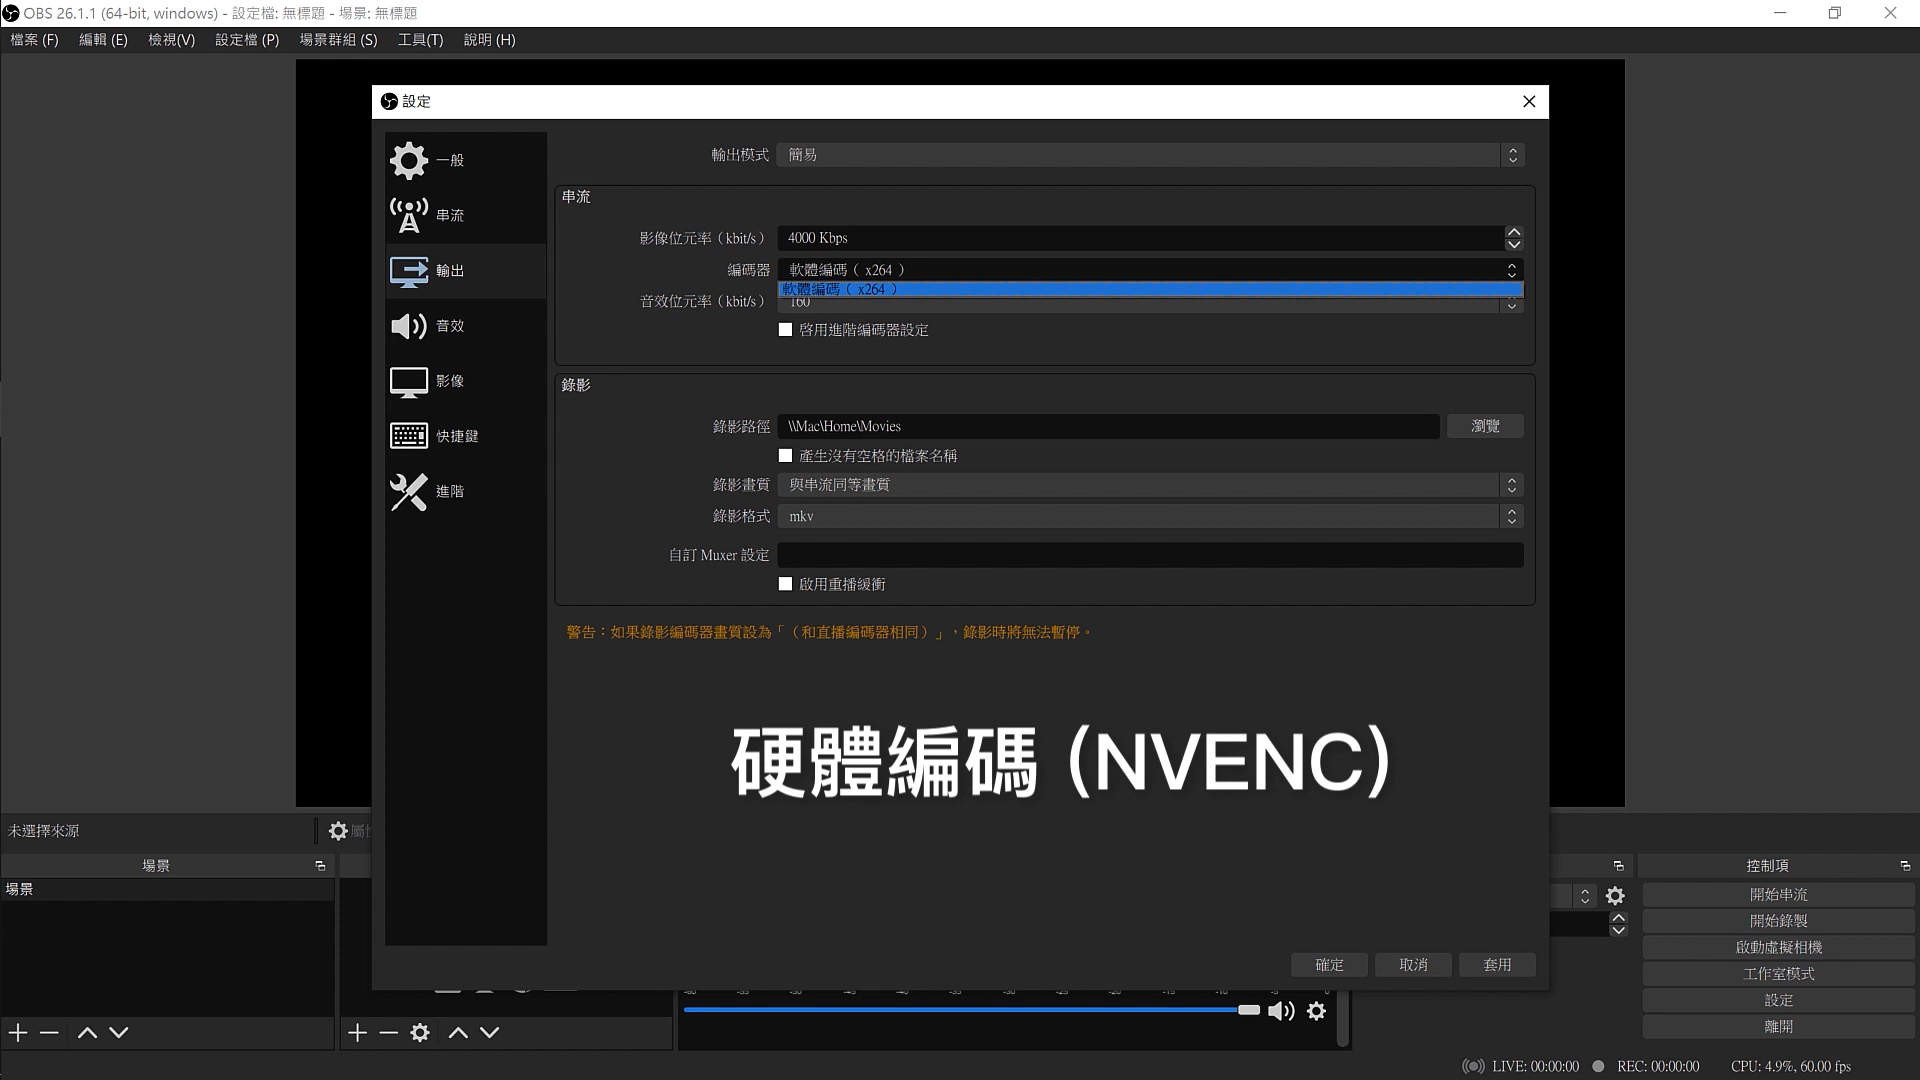Check 產生沒有空格的檔案名稱 option
This screenshot has width=1920, height=1080.
pyautogui.click(x=786, y=456)
